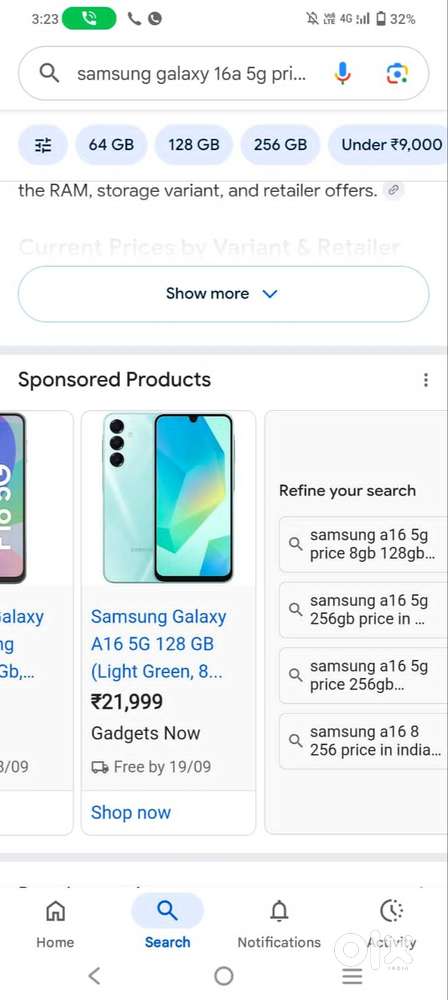Select suggestion samsung a16 5g price 8gb 128gb
The height and width of the screenshot is (1000, 448).
pyautogui.click(x=362, y=544)
